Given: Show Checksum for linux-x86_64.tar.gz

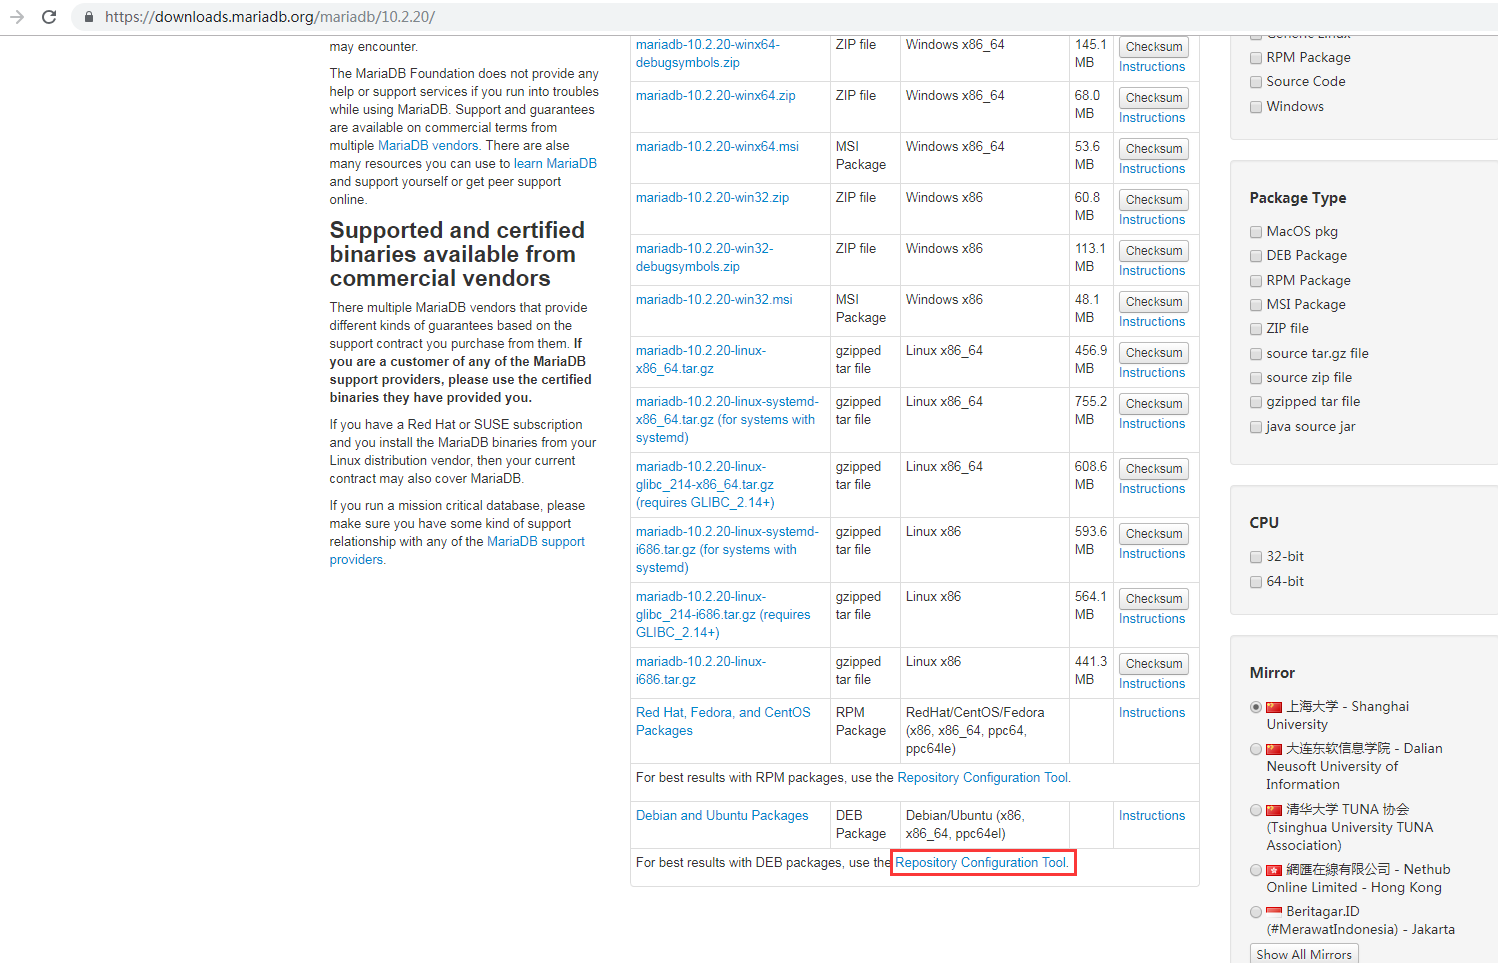Looking at the screenshot, I should 1154,353.
